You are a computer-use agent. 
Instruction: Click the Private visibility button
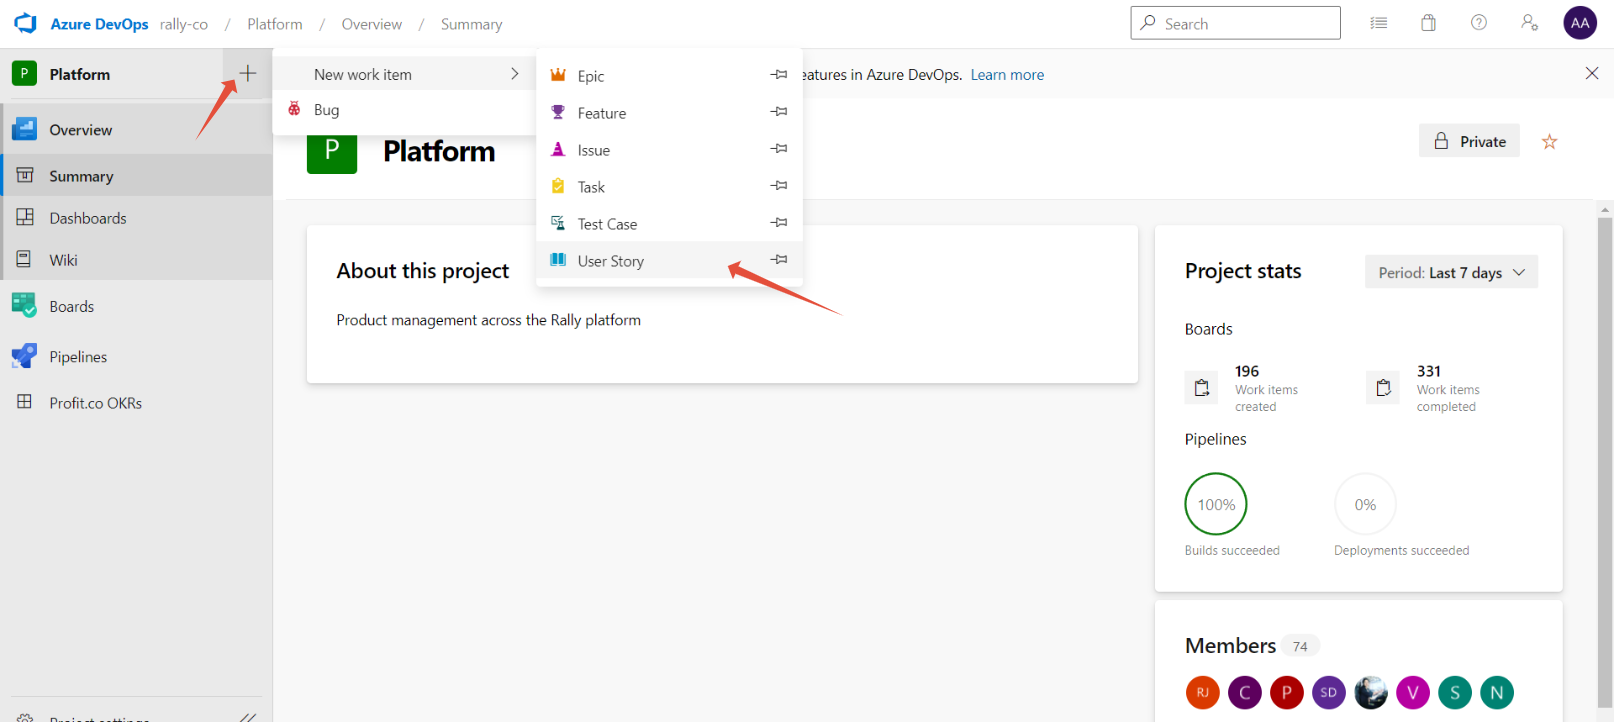point(1469,141)
